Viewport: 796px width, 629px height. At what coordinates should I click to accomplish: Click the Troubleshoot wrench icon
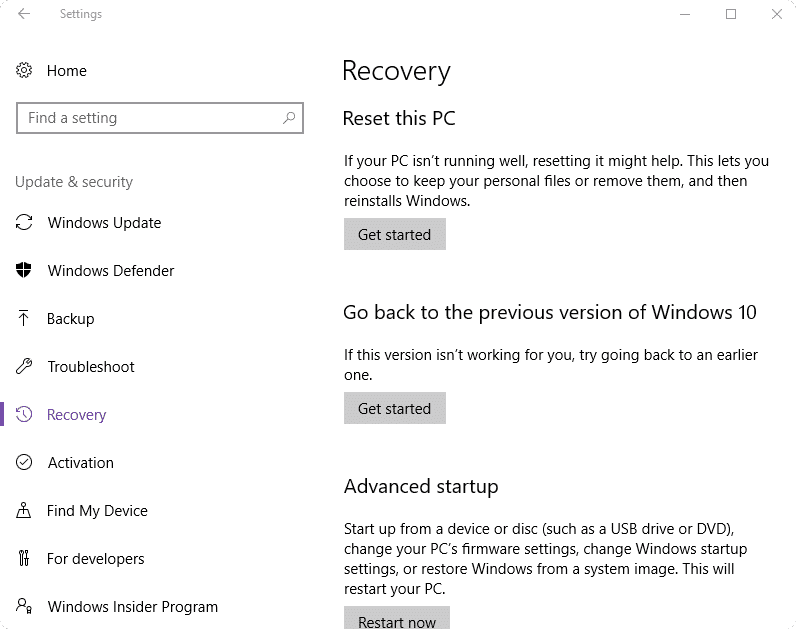24,366
